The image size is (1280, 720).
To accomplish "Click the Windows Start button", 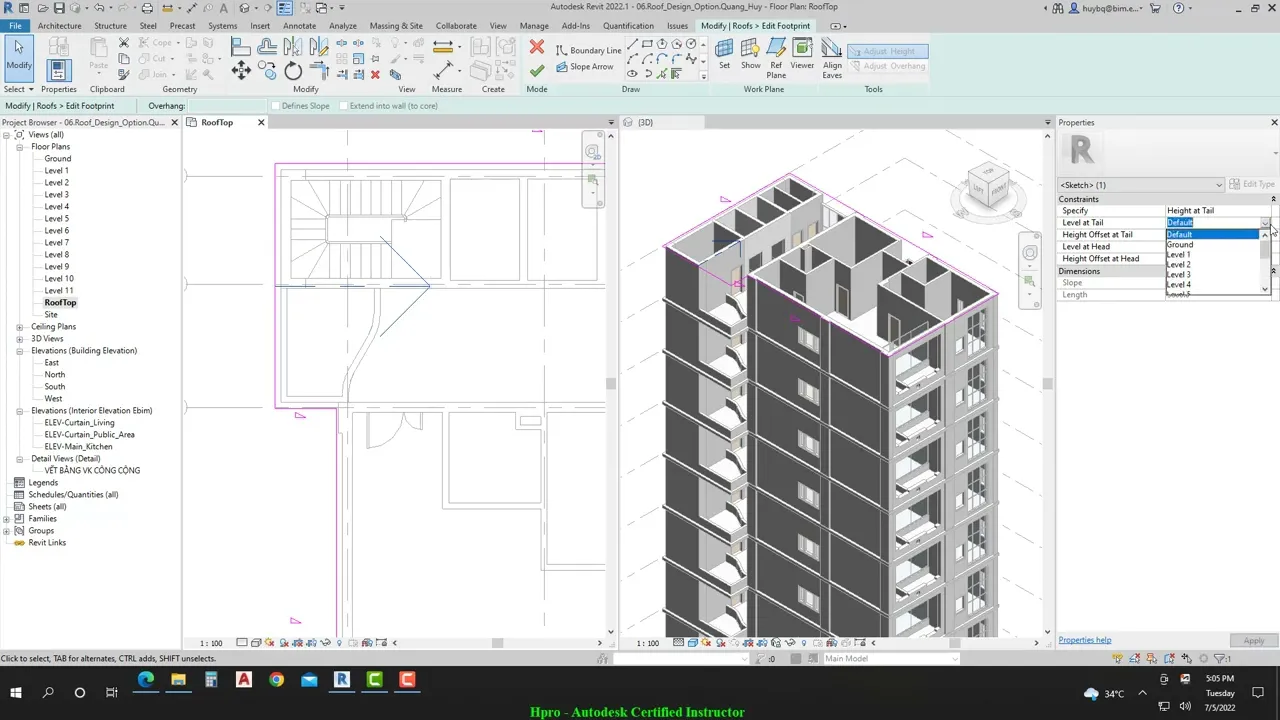I will pyautogui.click(x=16, y=692).
